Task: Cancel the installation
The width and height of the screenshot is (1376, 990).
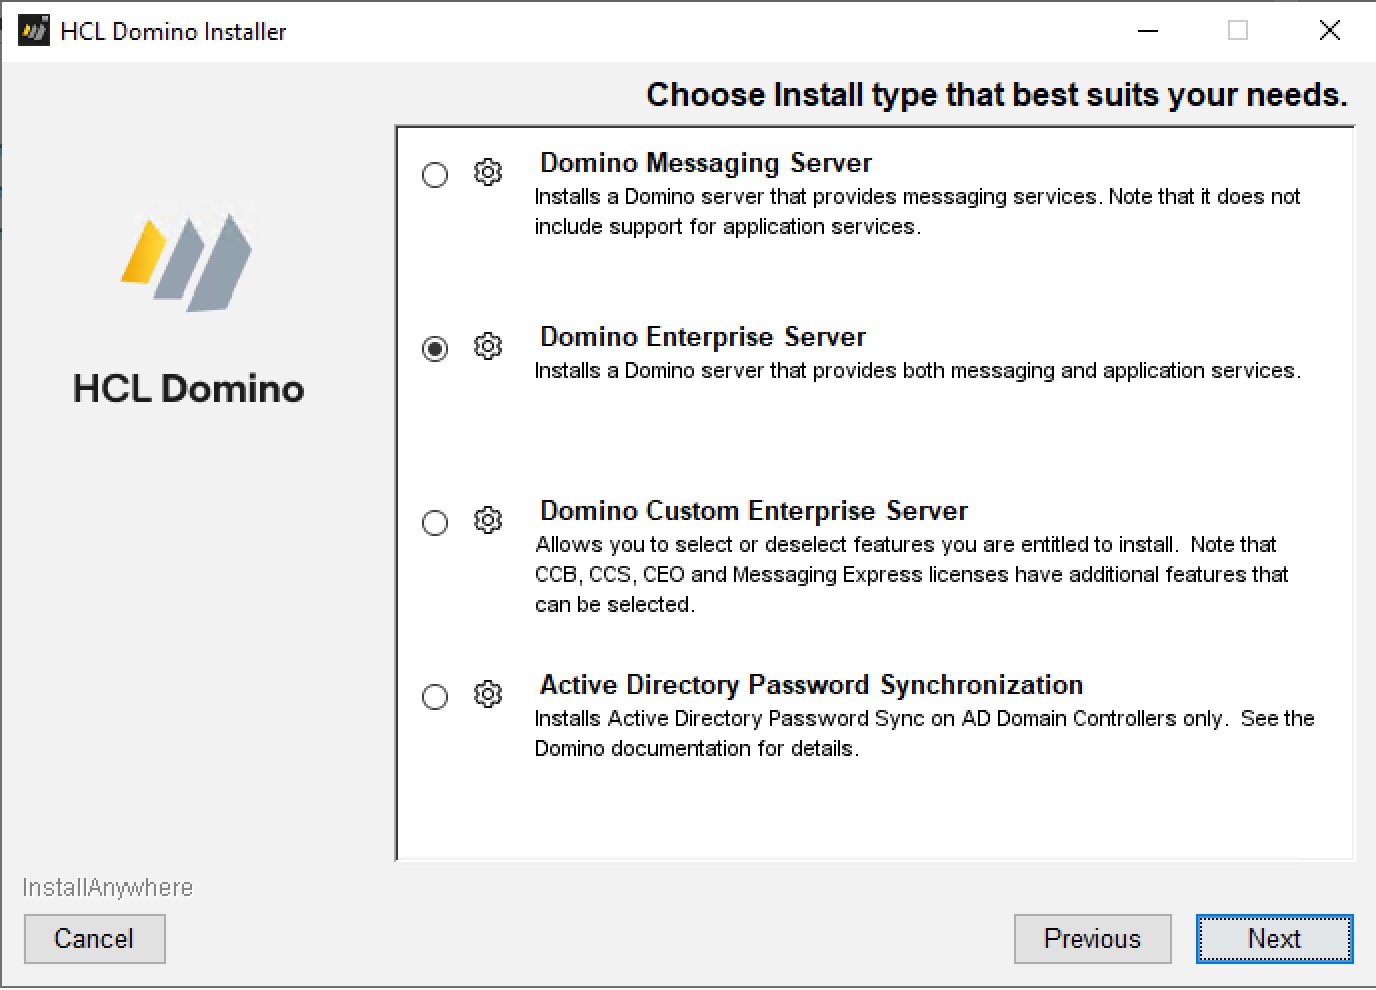Action: (x=94, y=939)
